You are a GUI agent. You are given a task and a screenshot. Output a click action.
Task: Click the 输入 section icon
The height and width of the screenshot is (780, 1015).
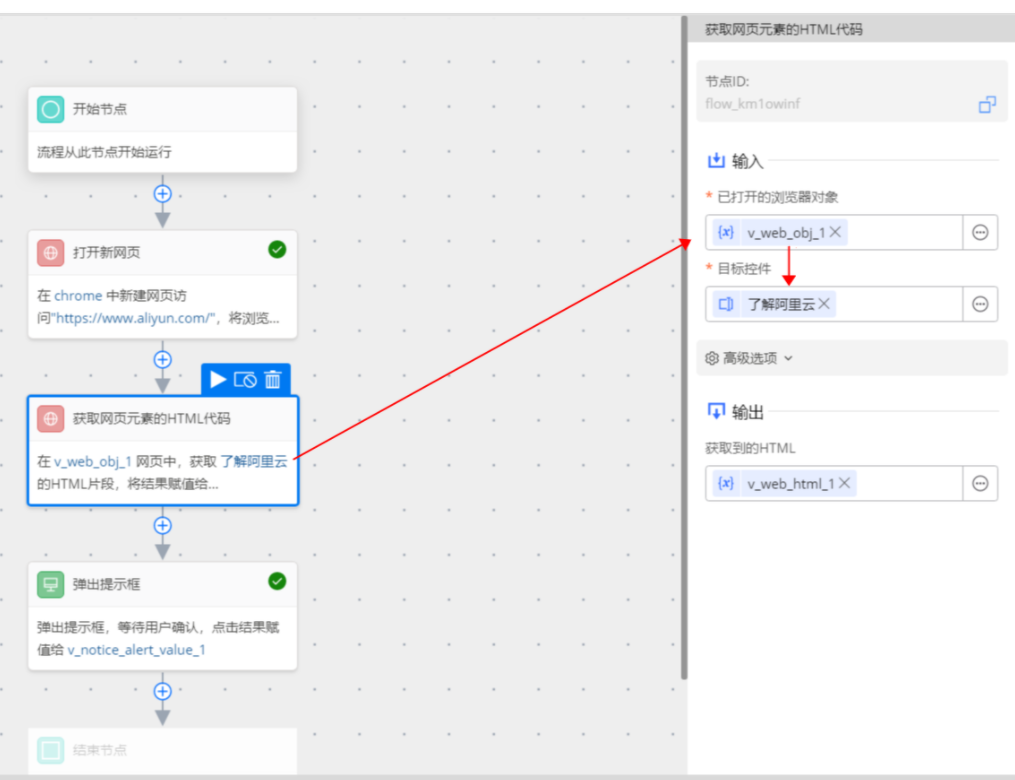click(x=716, y=160)
